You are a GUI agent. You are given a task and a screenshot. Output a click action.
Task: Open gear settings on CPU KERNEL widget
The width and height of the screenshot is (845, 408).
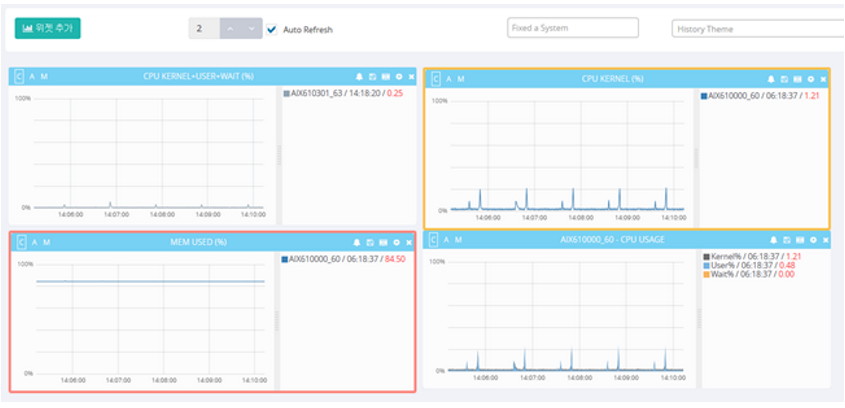(x=811, y=78)
